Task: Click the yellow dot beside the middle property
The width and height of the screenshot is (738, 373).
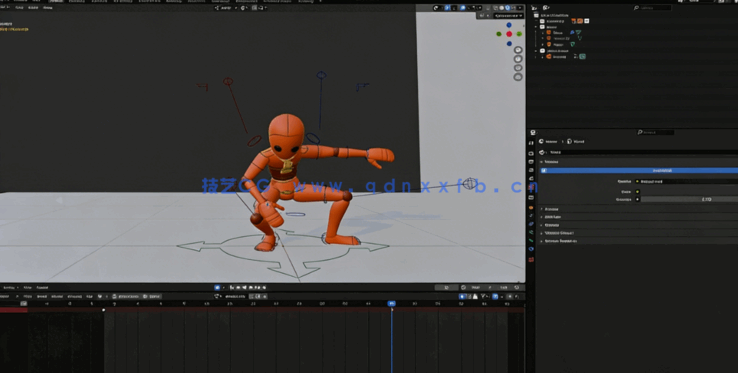Action: coord(637,192)
